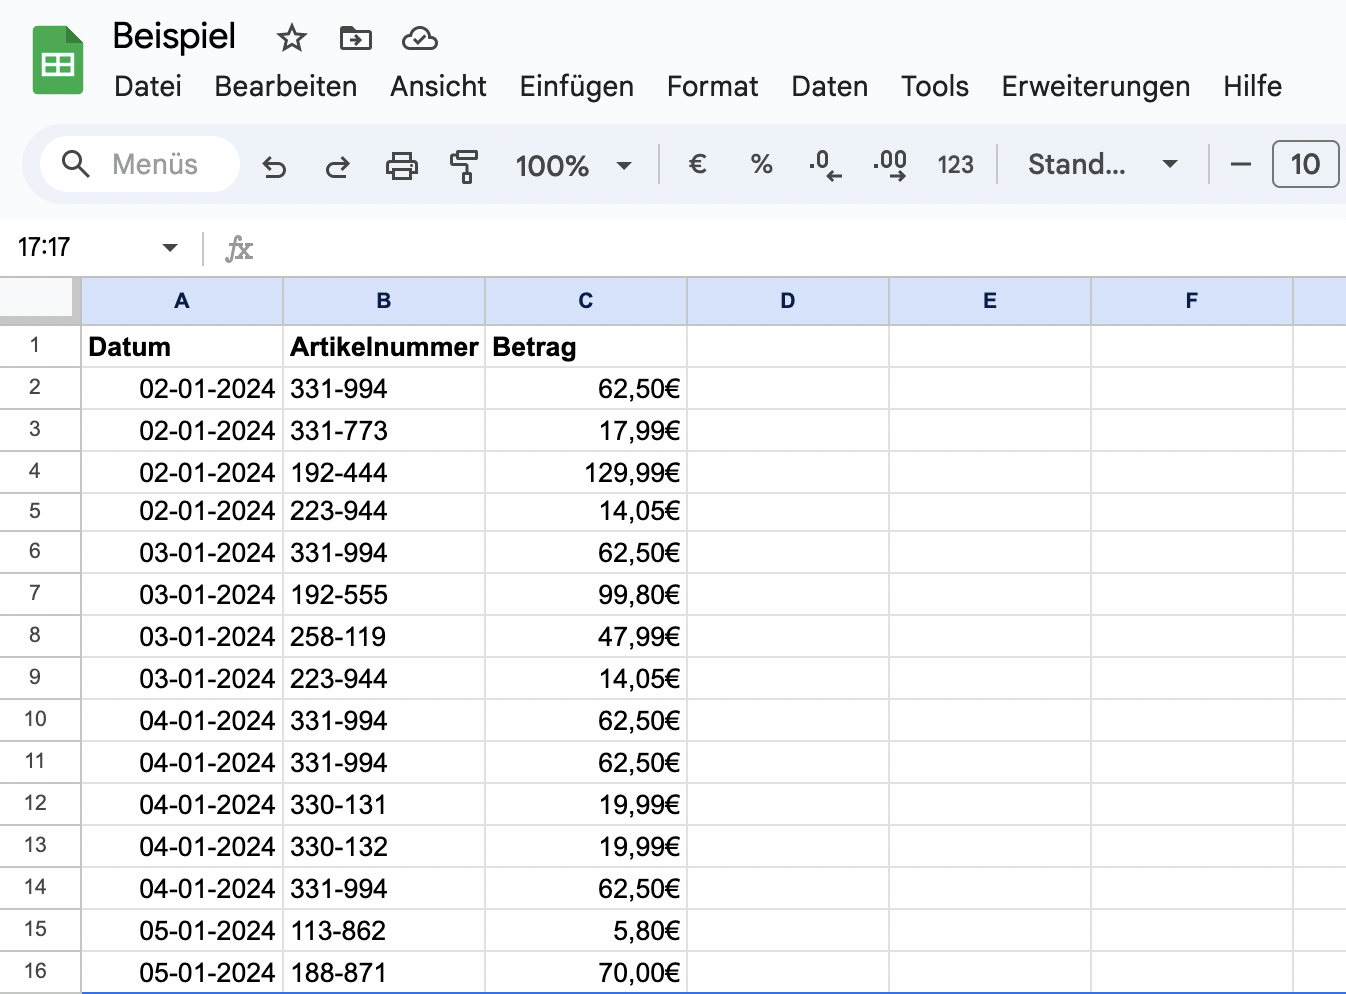This screenshot has width=1346, height=994.
Task: Click the Beispiel document title
Action: 174,36
